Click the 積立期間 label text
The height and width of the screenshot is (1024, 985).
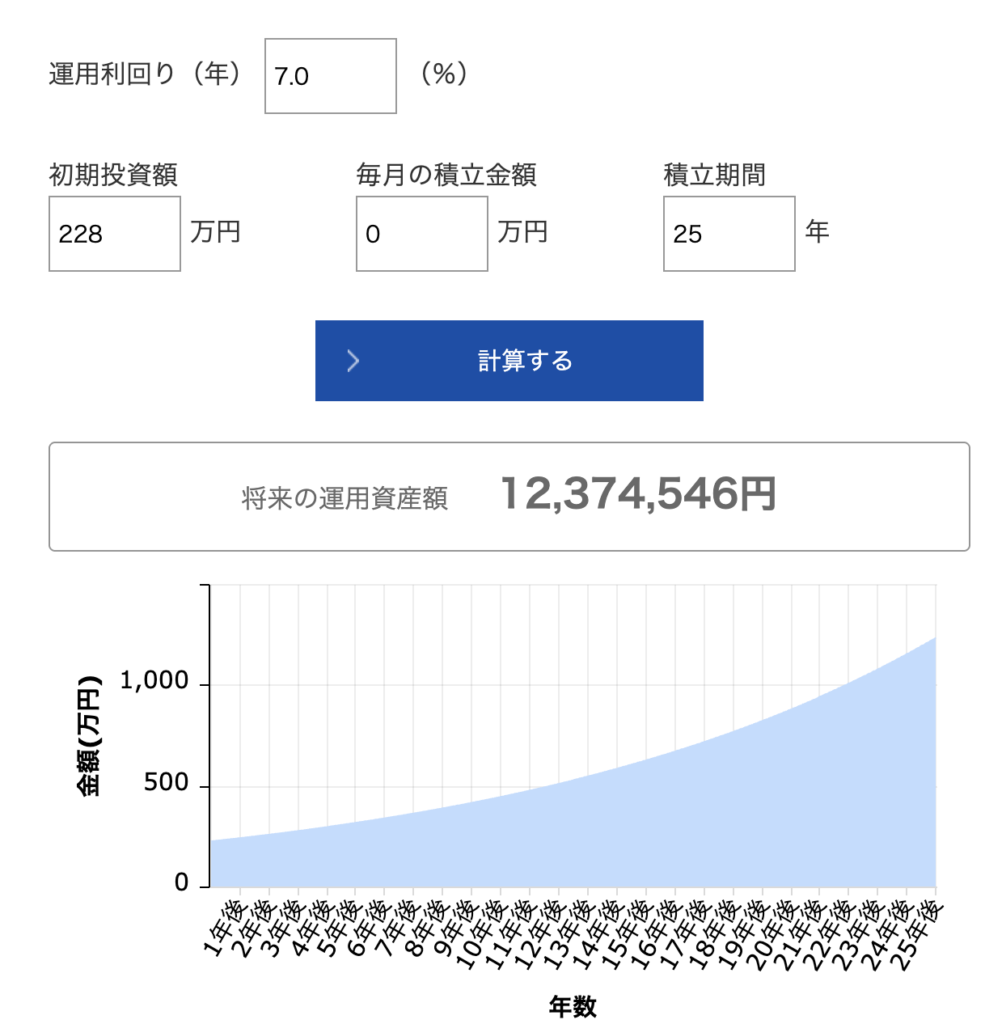click(714, 175)
